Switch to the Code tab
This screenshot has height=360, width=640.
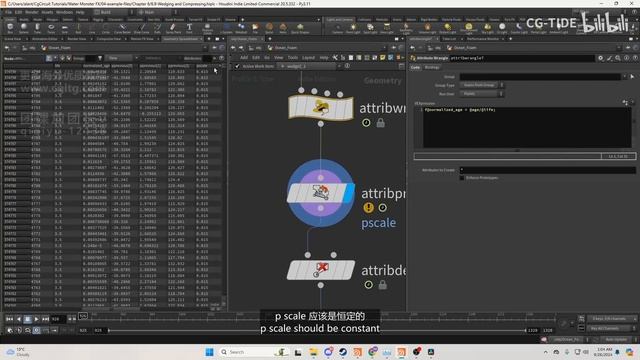pos(416,67)
